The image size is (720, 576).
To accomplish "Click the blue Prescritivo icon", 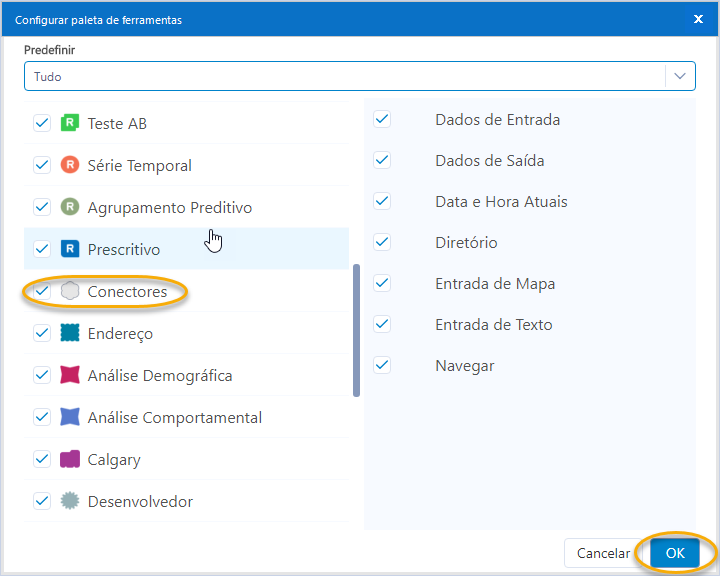I will 70,250.
